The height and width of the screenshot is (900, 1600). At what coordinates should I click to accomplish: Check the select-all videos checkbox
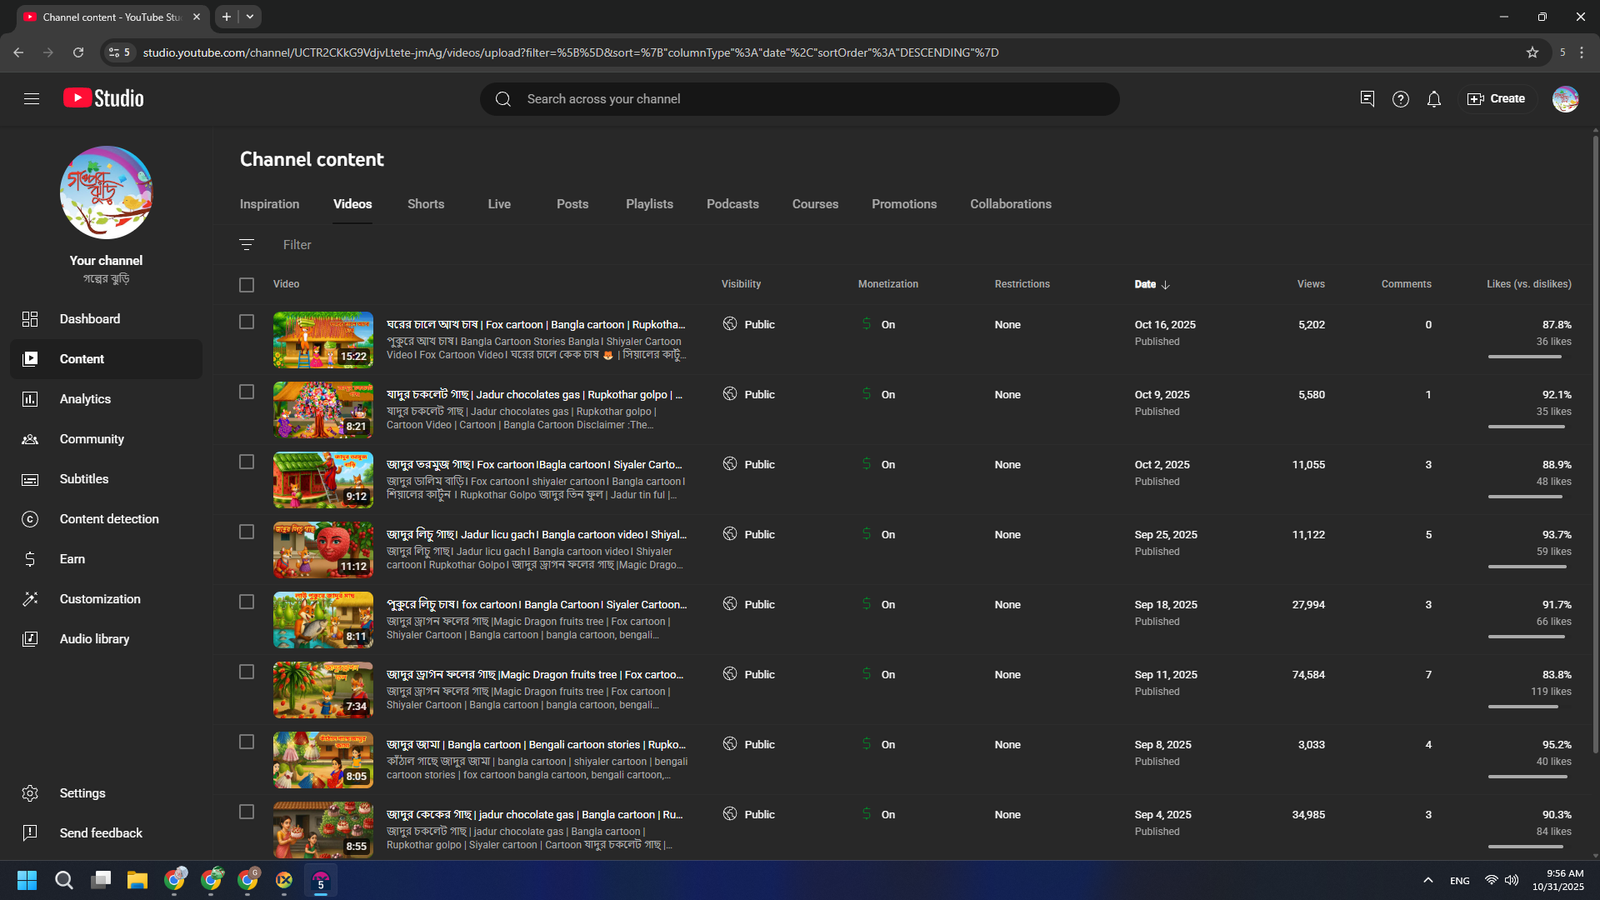[247, 285]
